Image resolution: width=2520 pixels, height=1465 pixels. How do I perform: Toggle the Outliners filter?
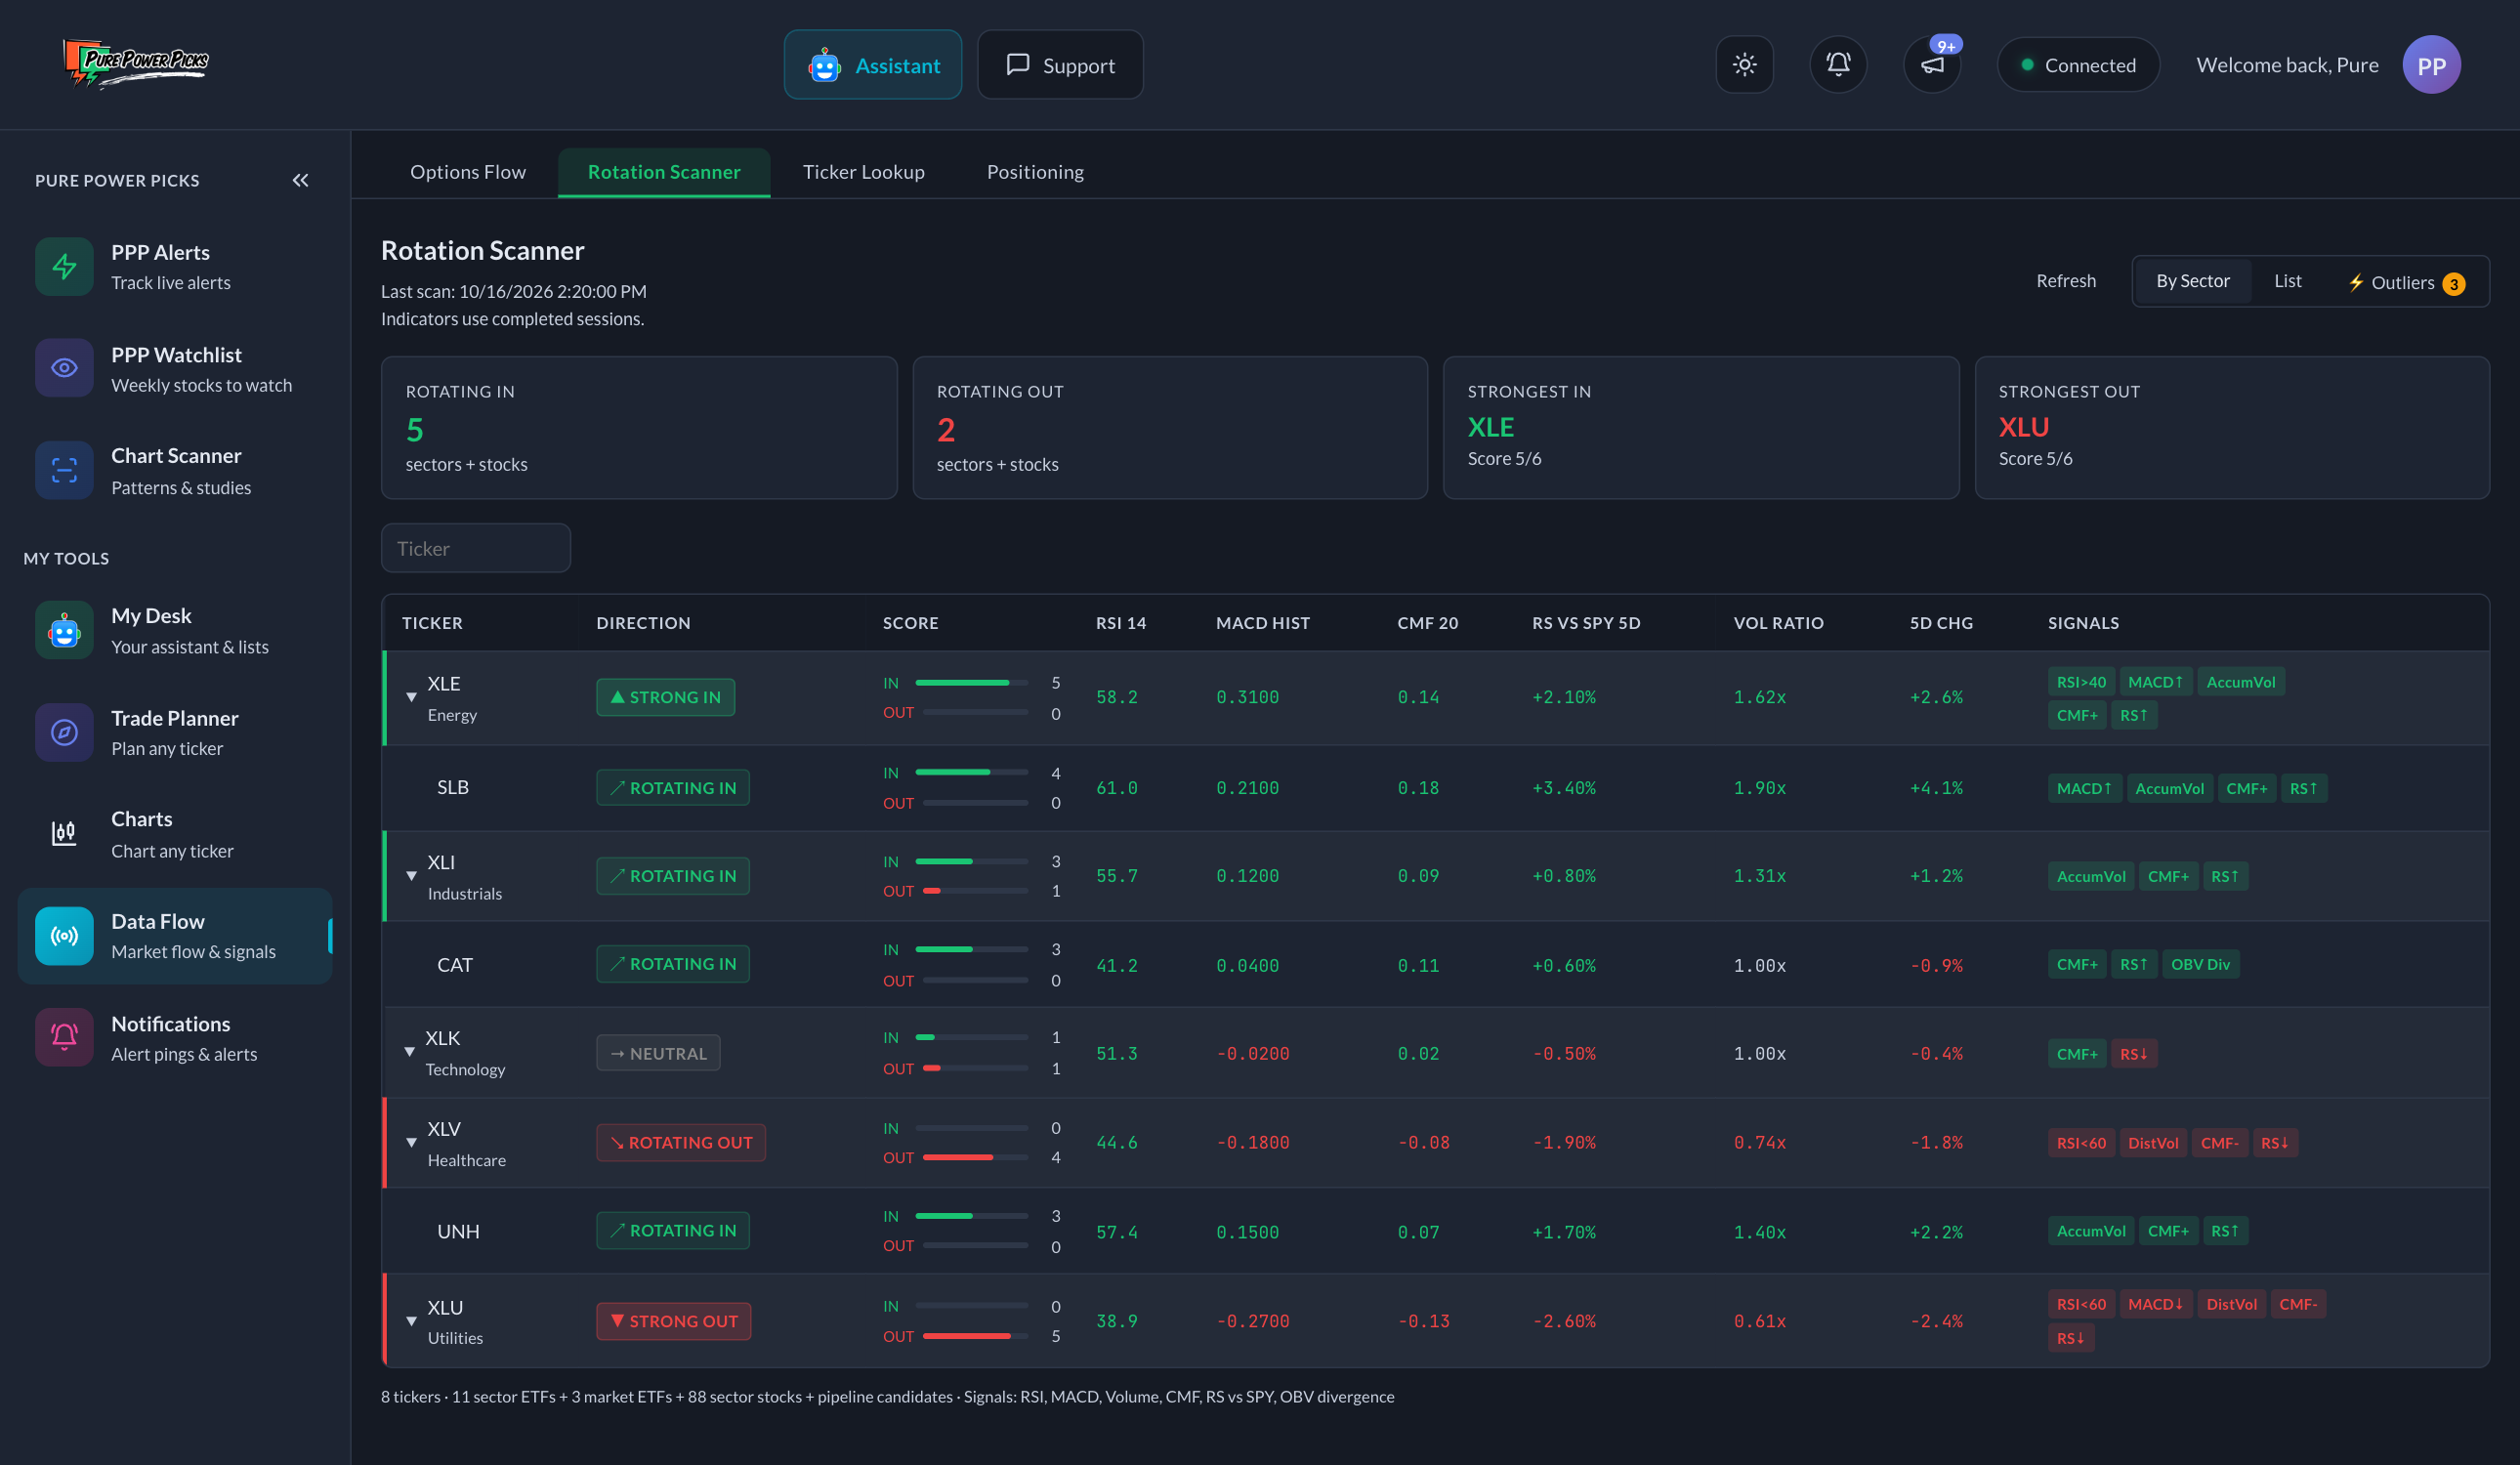[x=2405, y=283]
